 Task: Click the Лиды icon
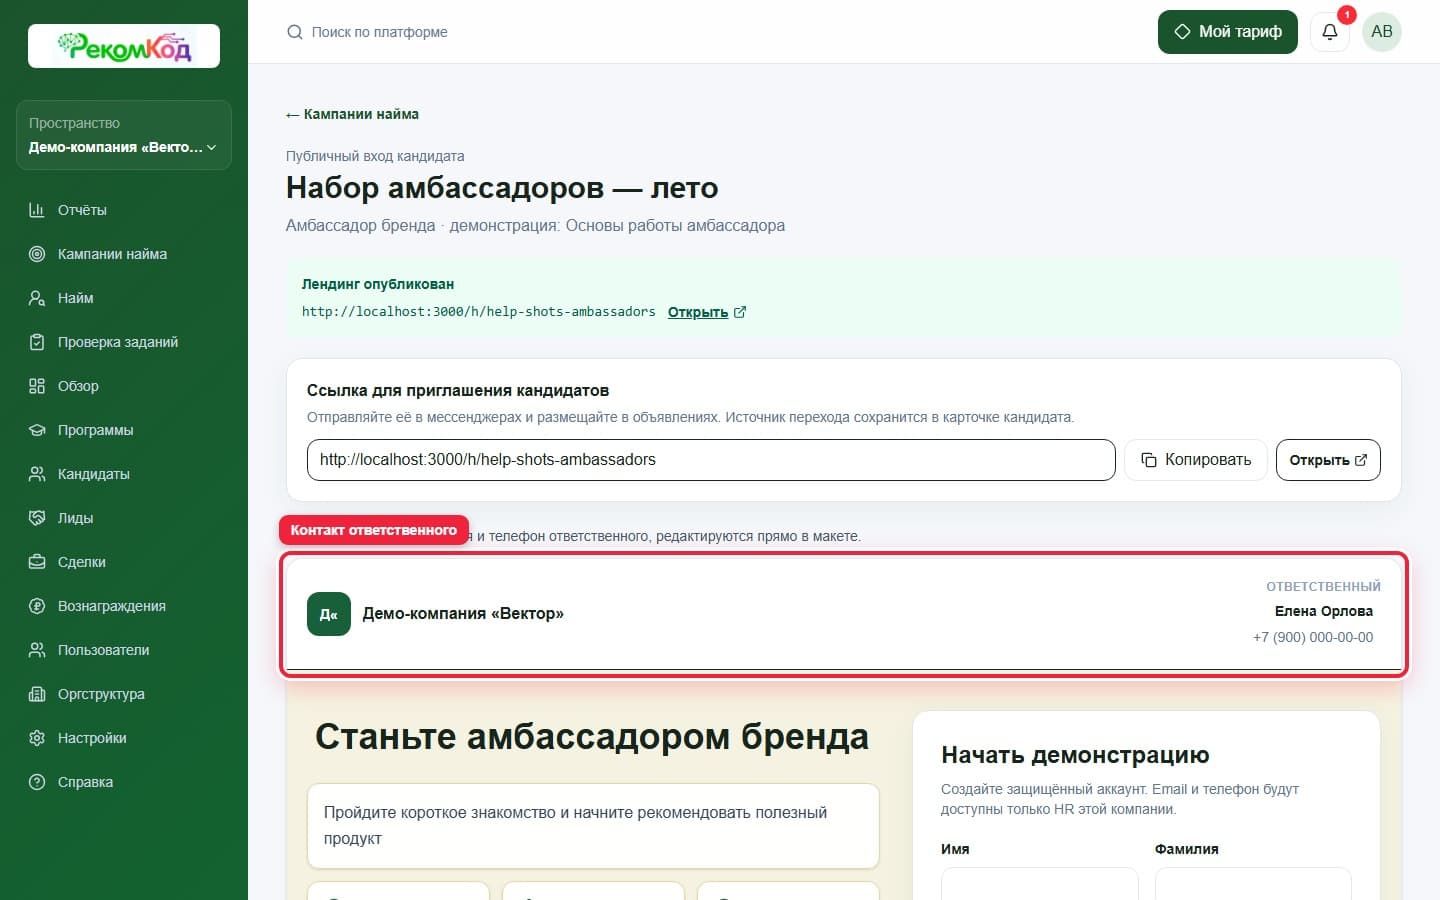pyautogui.click(x=37, y=518)
